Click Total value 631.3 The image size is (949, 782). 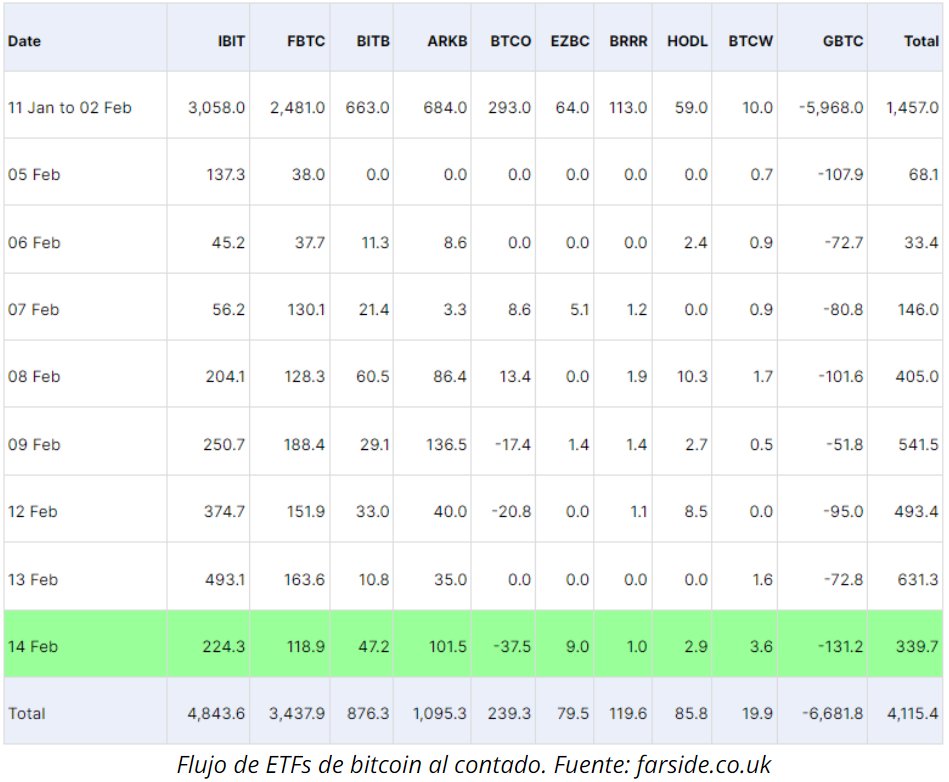(918, 580)
